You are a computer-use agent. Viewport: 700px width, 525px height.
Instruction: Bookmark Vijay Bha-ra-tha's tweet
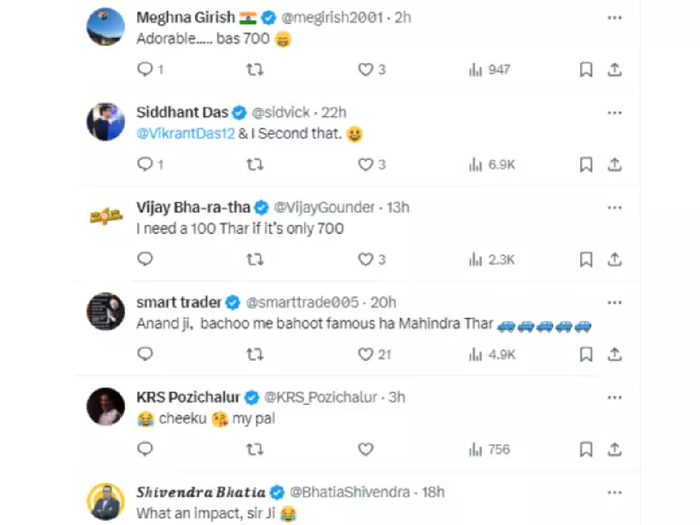[586, 260]
